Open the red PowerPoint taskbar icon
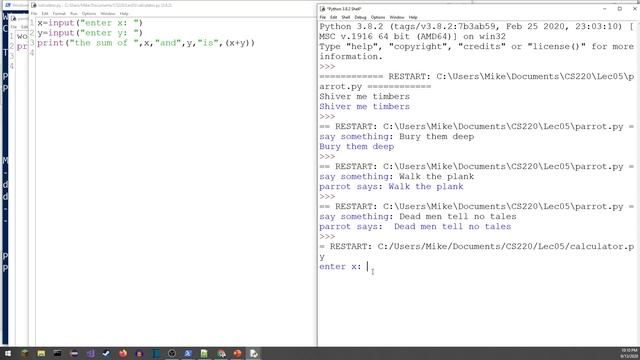The image size is (640, 360). coord(237,353)
